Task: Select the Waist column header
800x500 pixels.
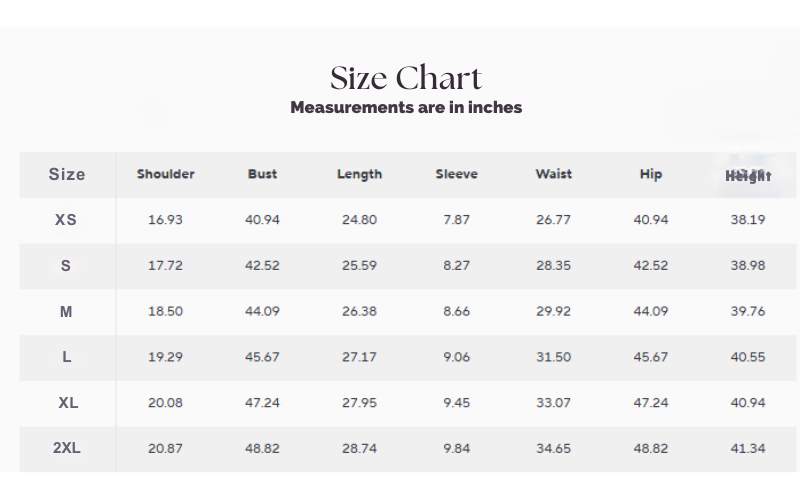Action: [553, 174]
